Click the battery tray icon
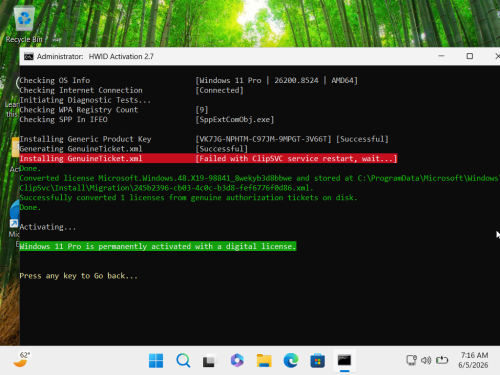Screen dimensions: 500x375 tap(442, 360)
